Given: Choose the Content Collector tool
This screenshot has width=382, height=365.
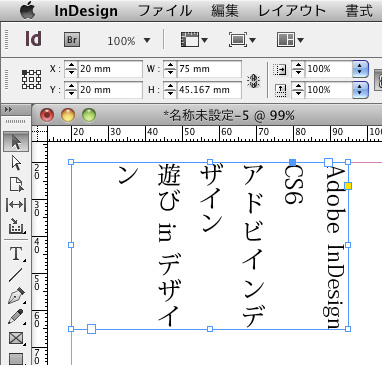Looking at the screenshot, I should click(x=16, y=226).
